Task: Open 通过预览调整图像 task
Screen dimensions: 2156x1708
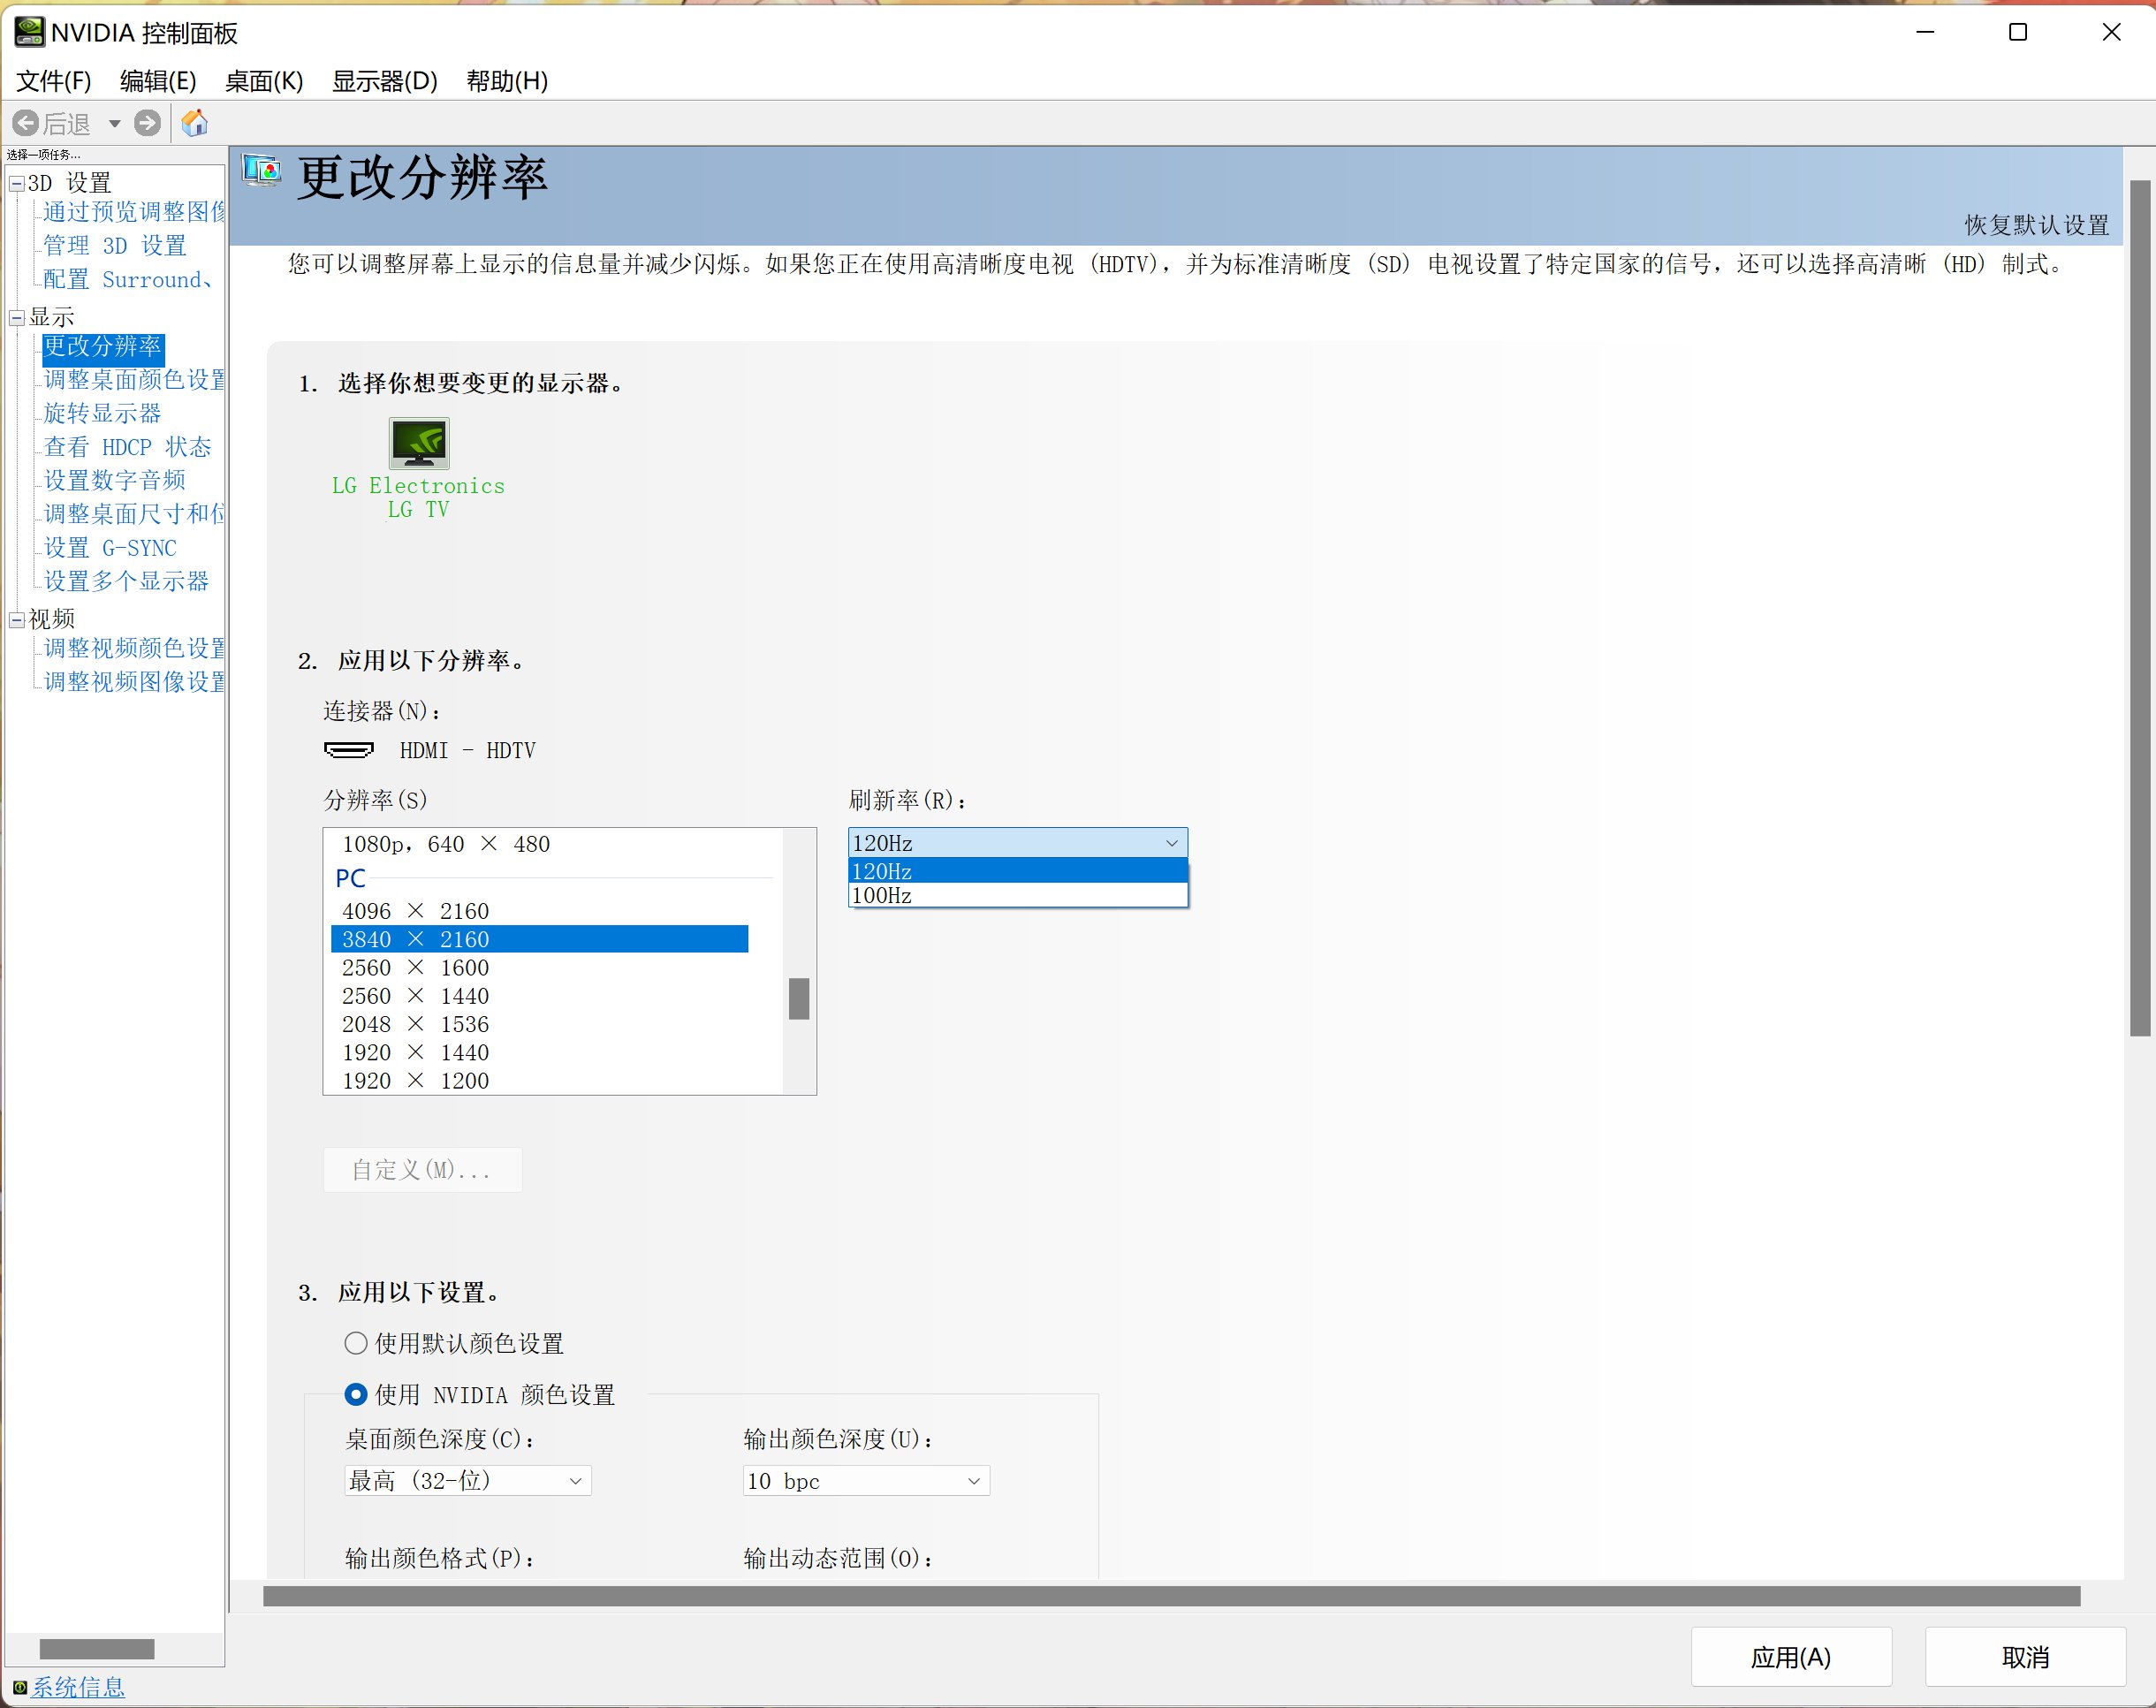Action: (x=134, y=212)
